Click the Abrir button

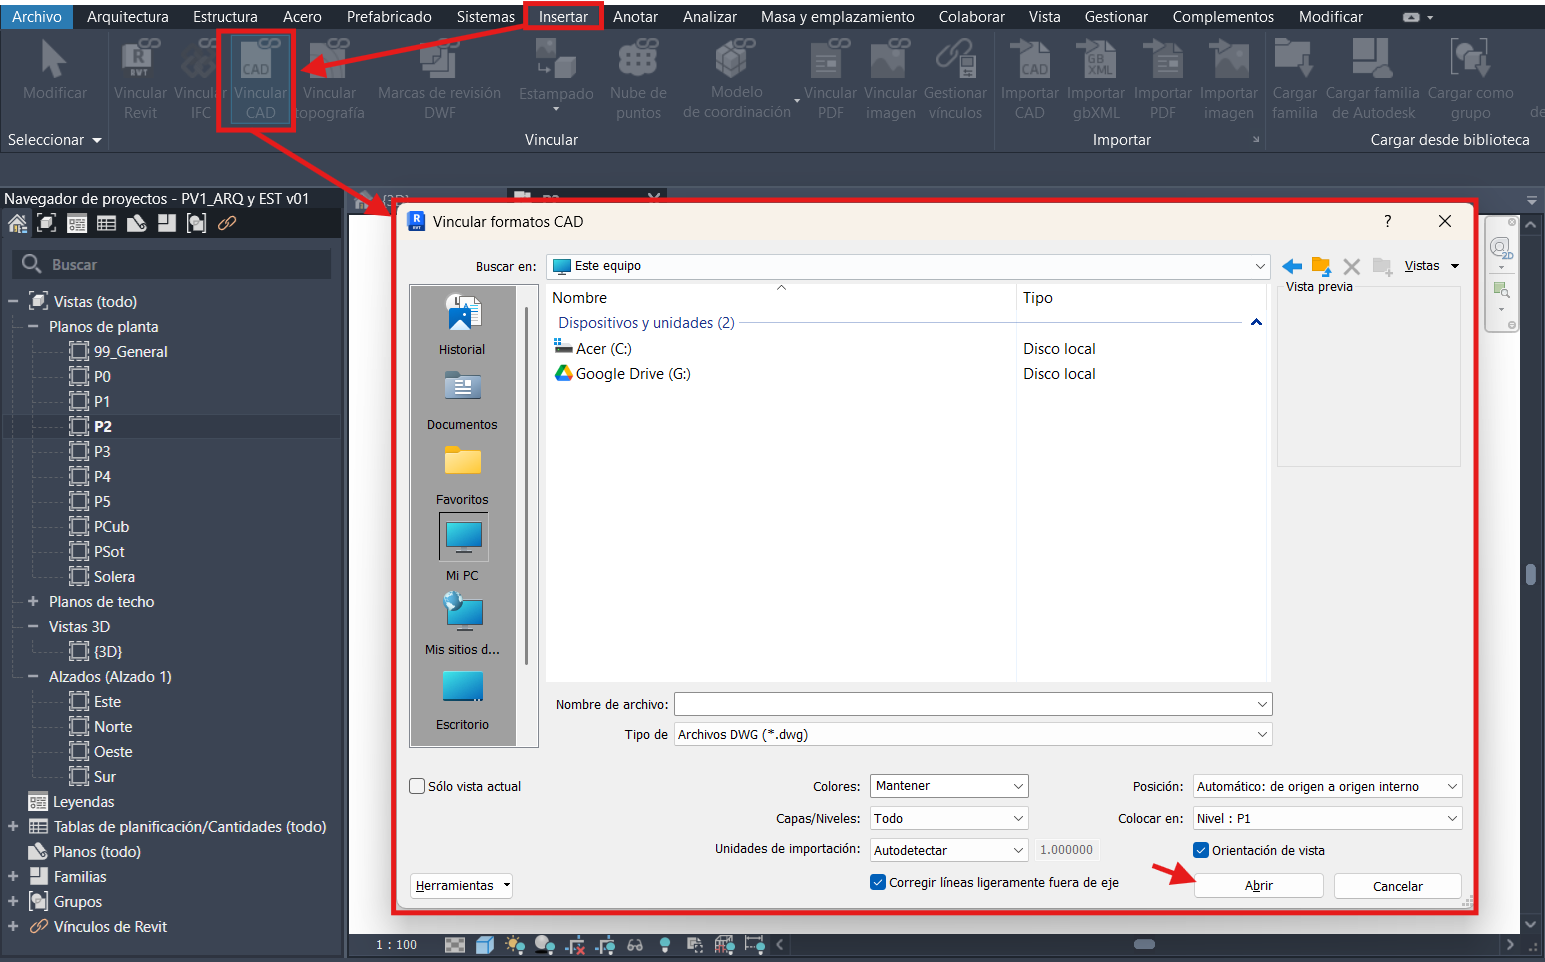[1258, 886]
